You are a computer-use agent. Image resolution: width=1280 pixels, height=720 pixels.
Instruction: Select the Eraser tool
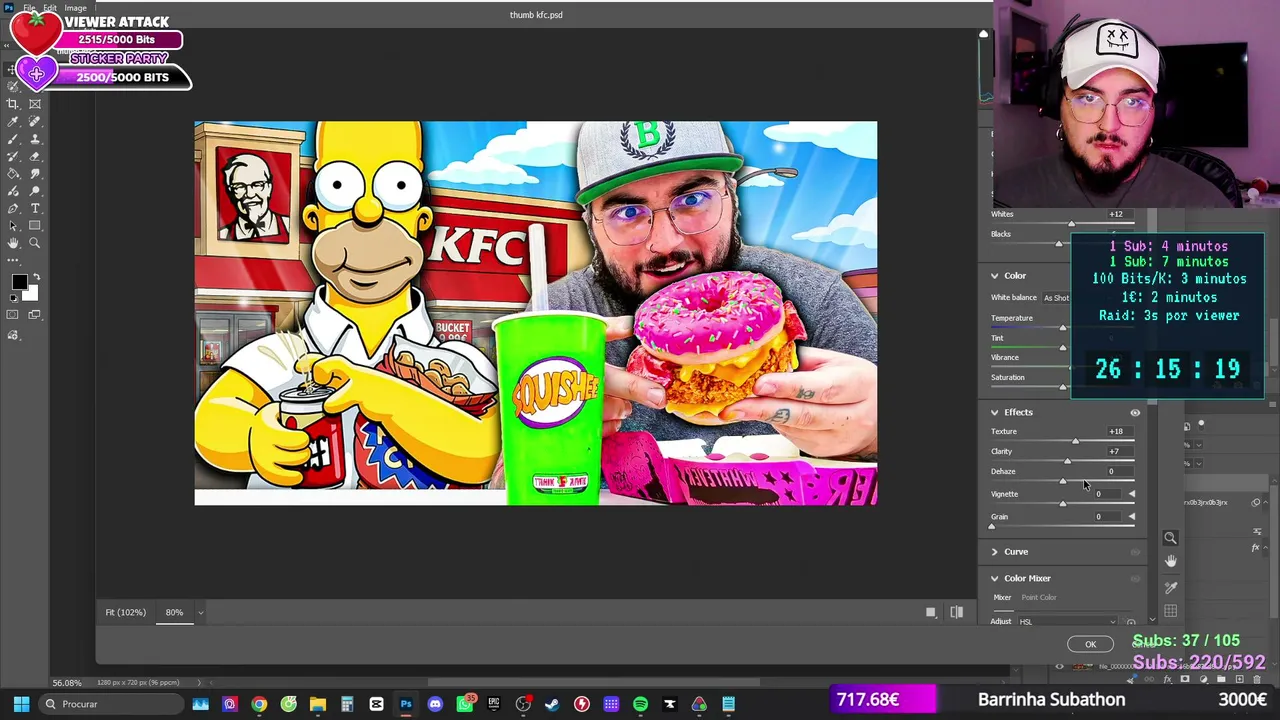(35, 157)
